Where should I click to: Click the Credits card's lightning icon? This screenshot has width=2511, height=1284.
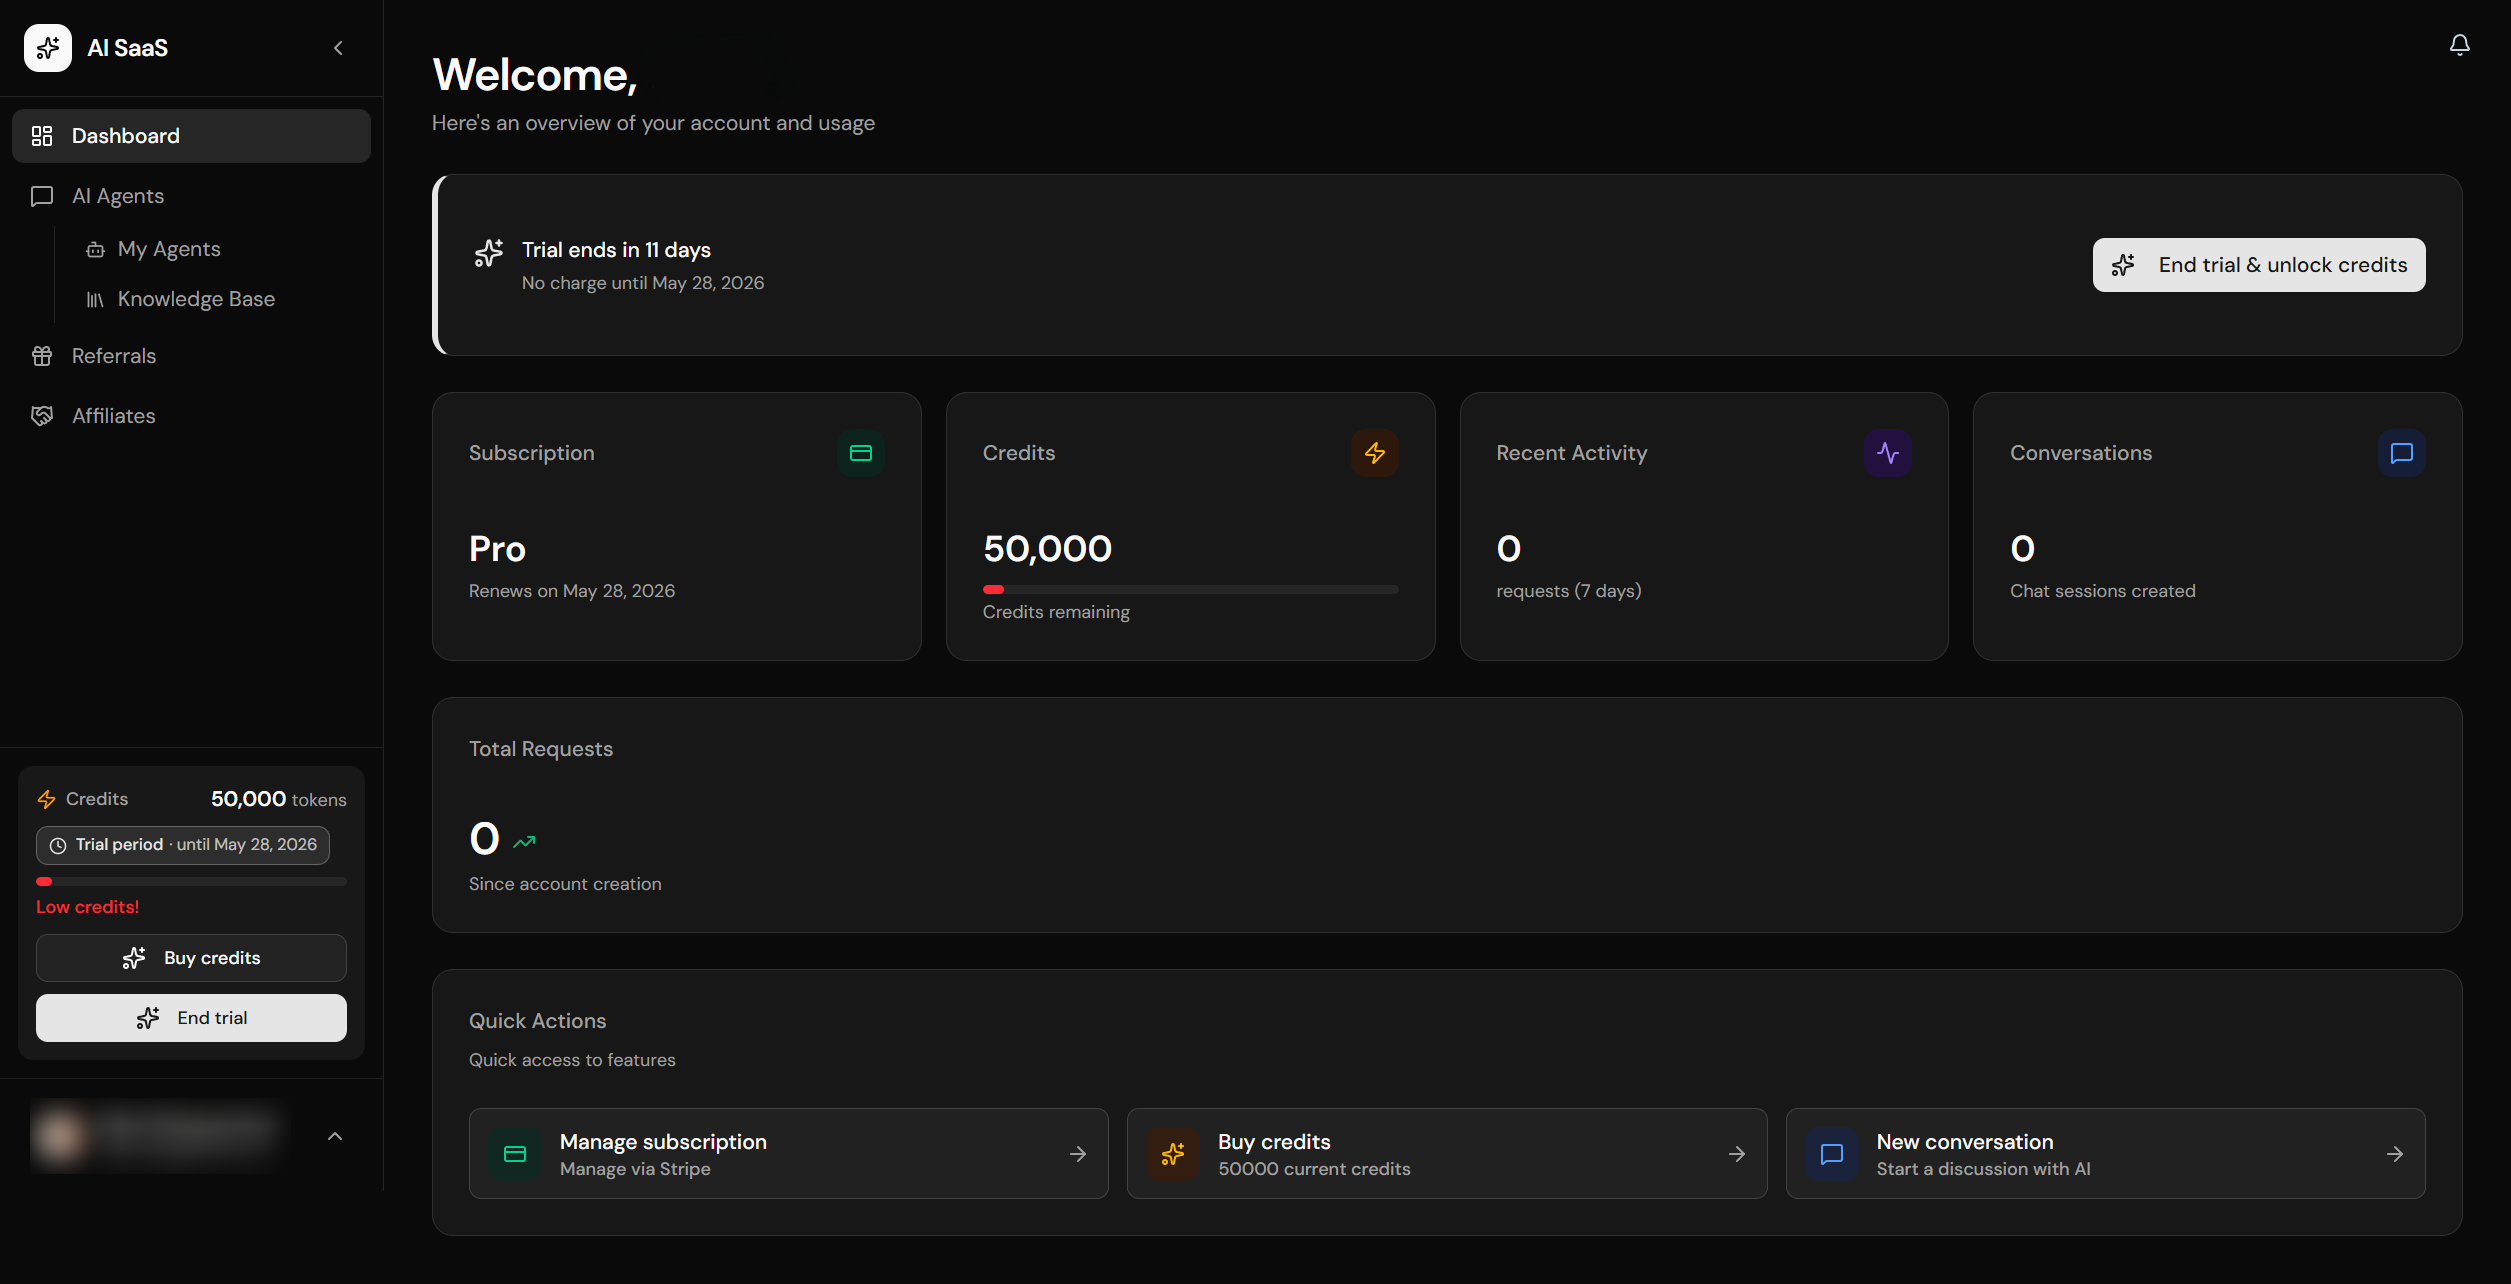coord(1375,453)
